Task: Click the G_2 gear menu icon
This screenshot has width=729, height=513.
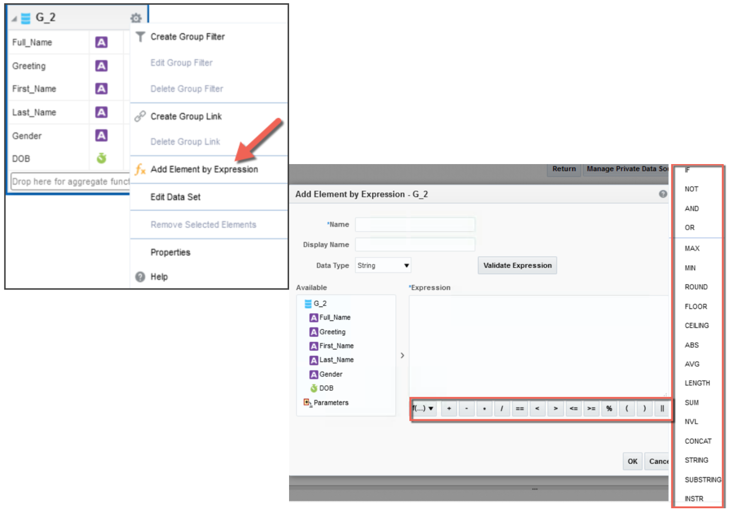Action: click(136, 18)
